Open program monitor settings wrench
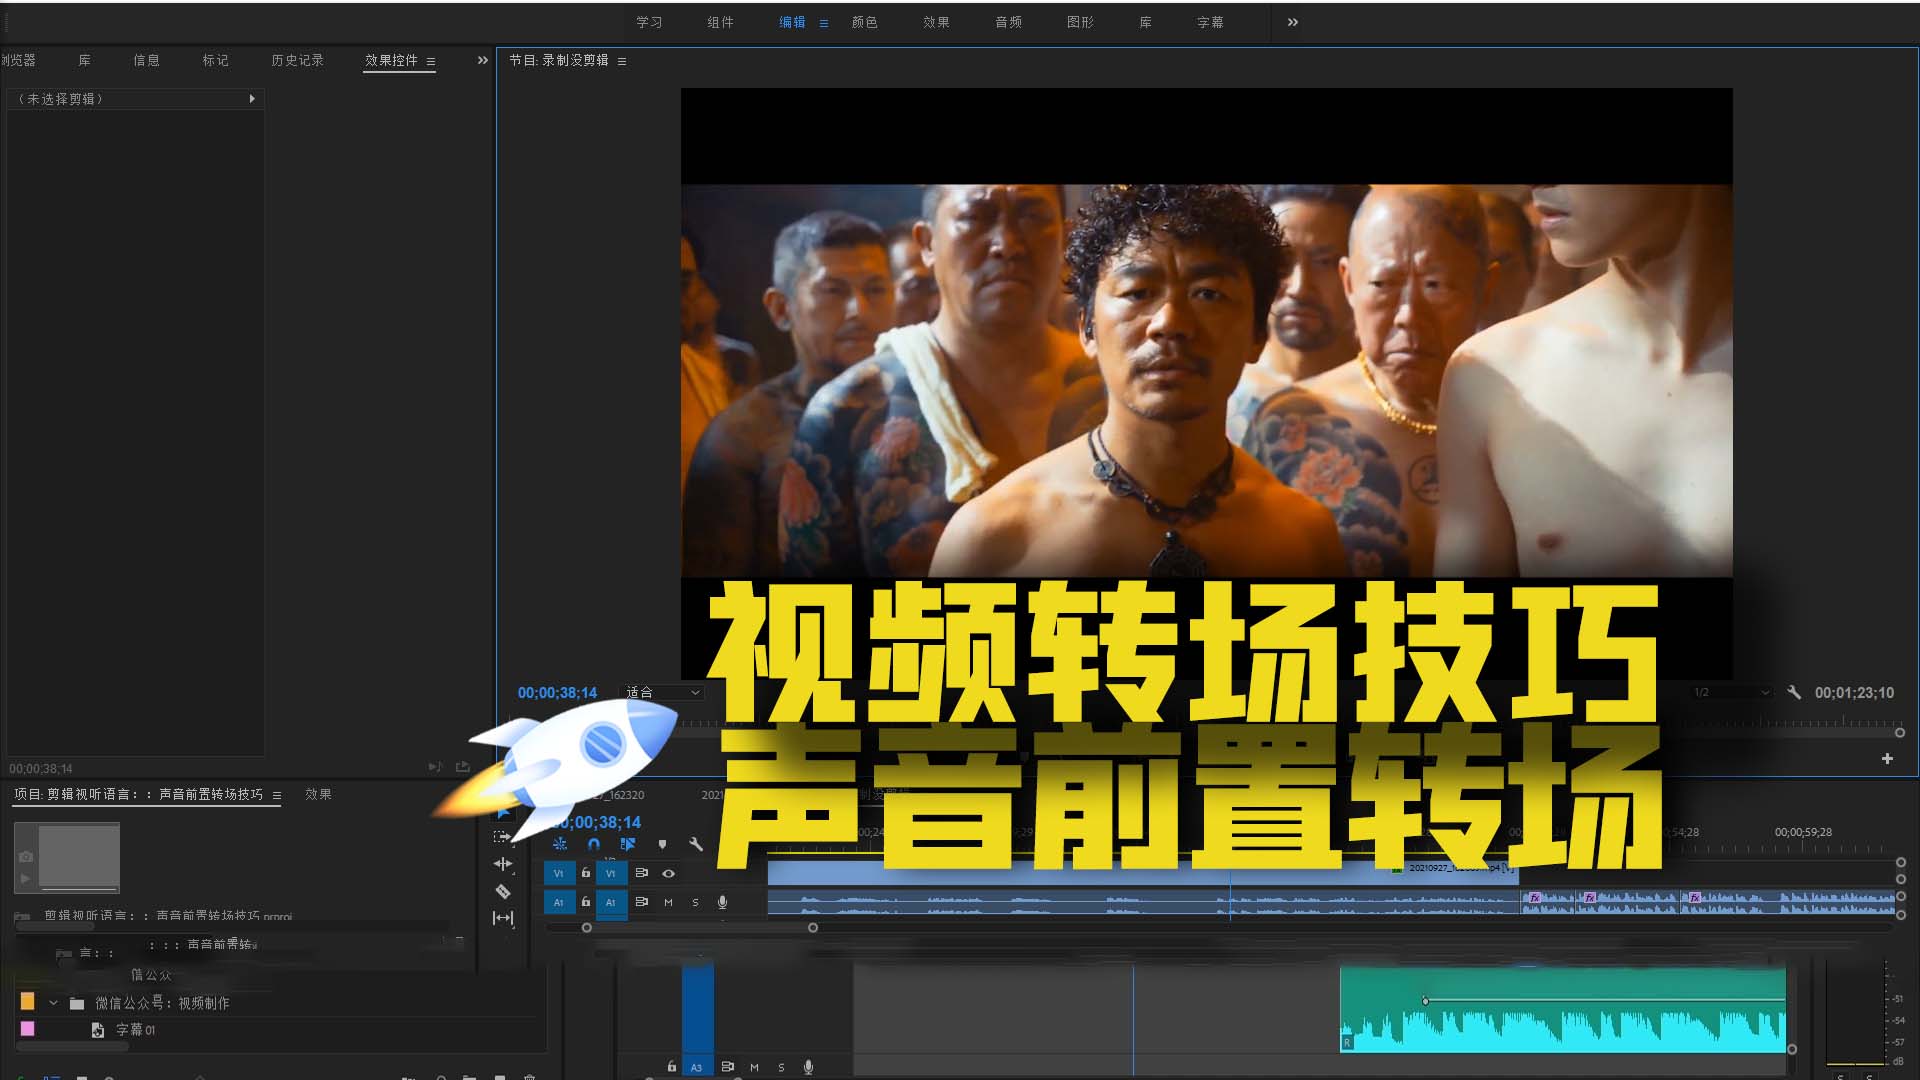The height and width of the screenshot is (1080, 1920). [x=1794, y=692]
